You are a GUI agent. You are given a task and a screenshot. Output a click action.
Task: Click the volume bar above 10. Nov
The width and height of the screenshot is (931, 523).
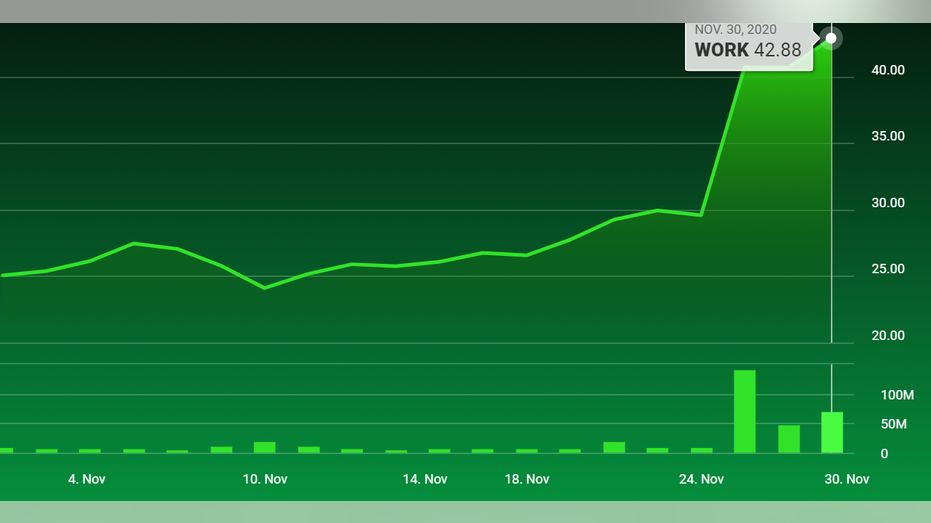pos(265,448)
